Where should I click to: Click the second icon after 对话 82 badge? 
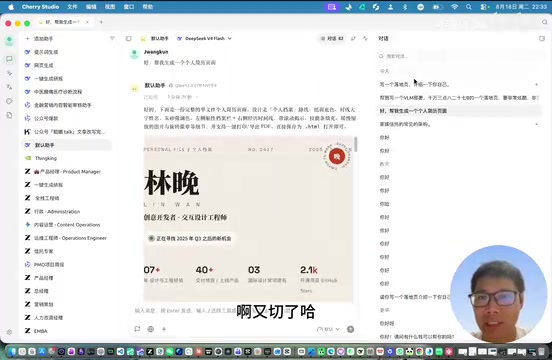365,38
